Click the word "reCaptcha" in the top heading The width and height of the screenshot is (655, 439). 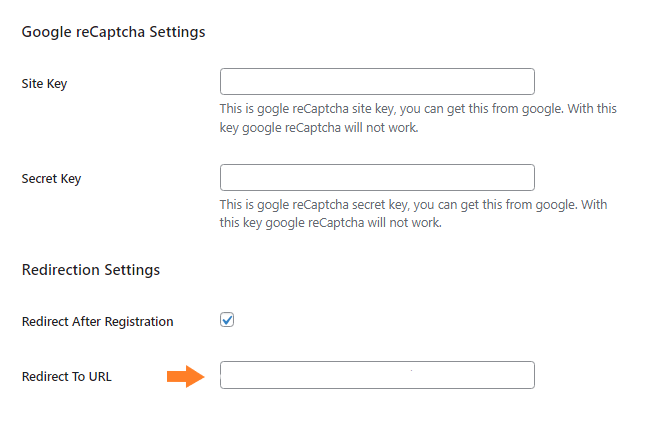coord(105,32)
